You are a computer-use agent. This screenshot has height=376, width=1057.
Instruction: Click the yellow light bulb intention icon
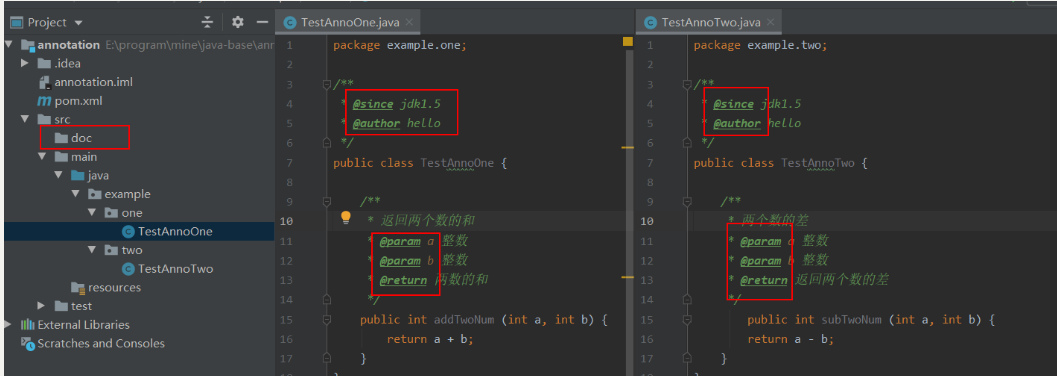(x=346, y=217)
